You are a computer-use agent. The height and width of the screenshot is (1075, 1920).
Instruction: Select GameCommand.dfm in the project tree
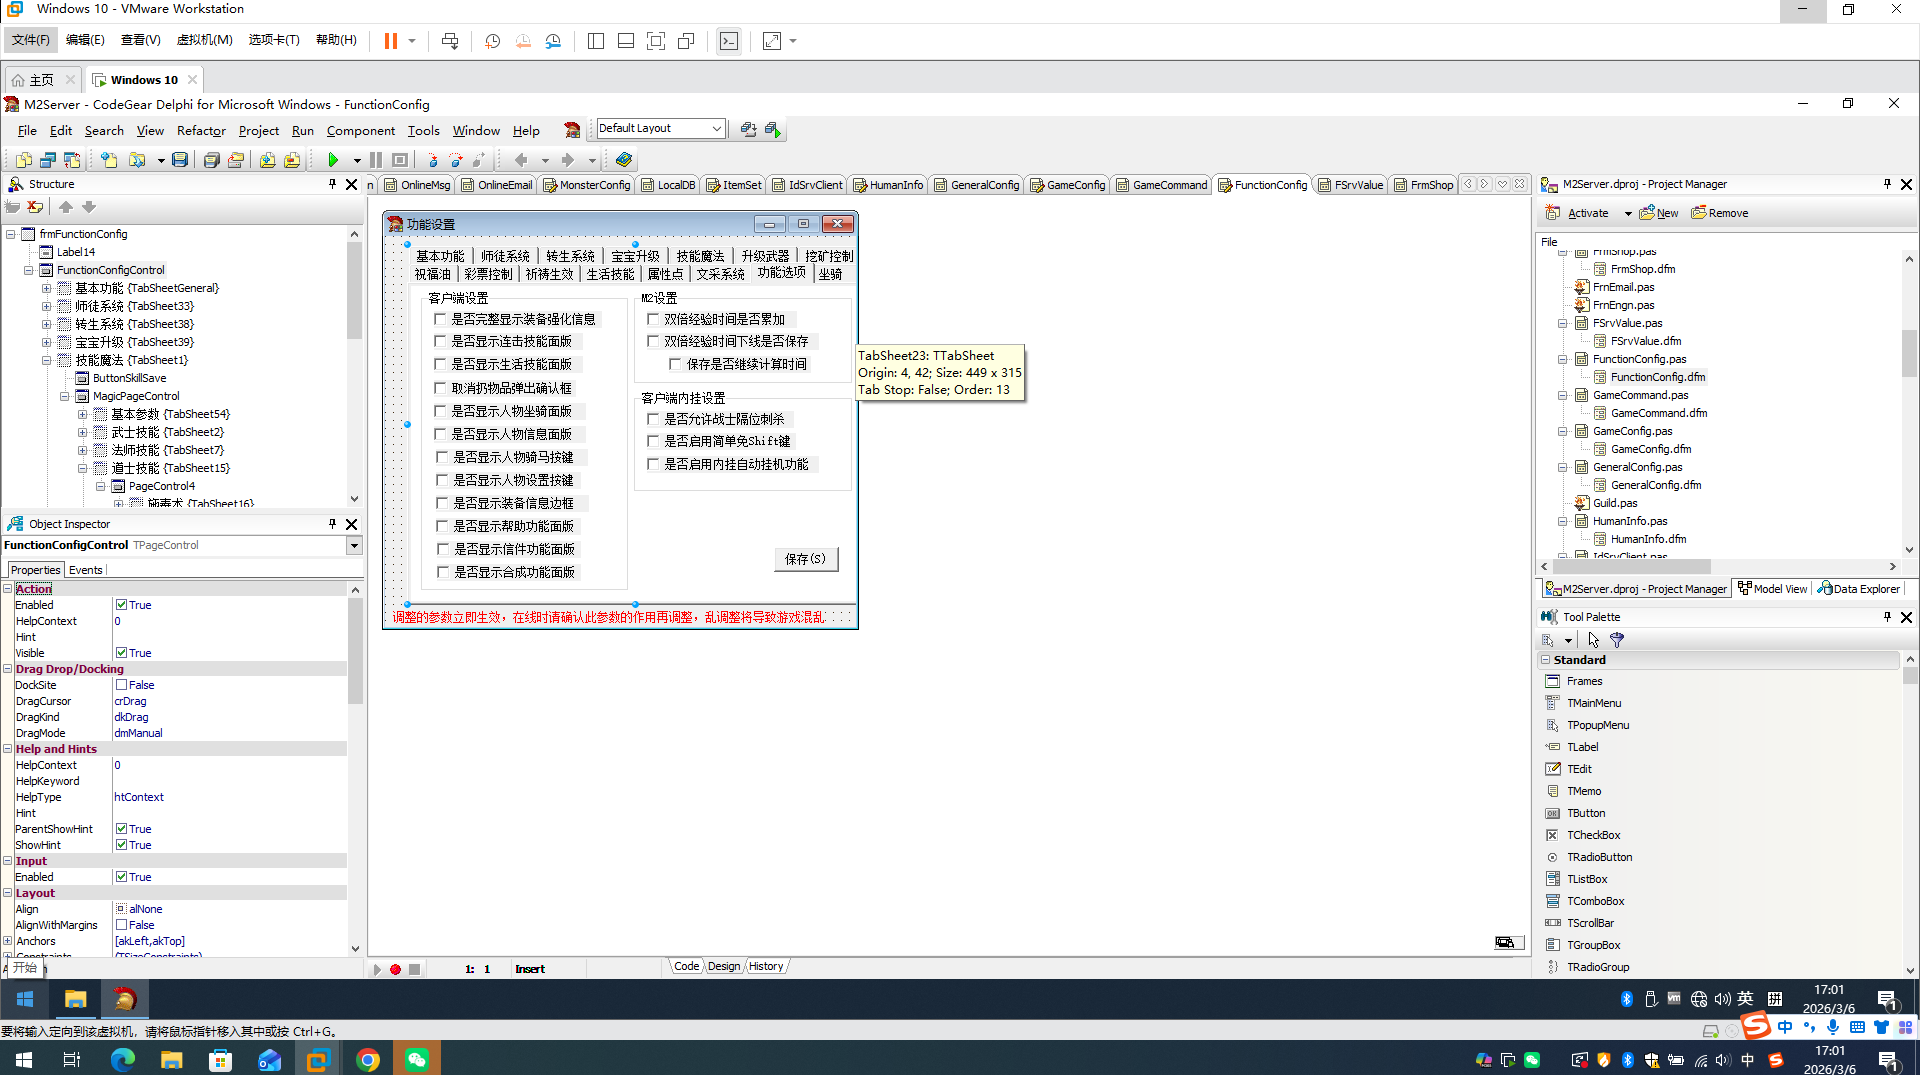(x=1658, y=413)
